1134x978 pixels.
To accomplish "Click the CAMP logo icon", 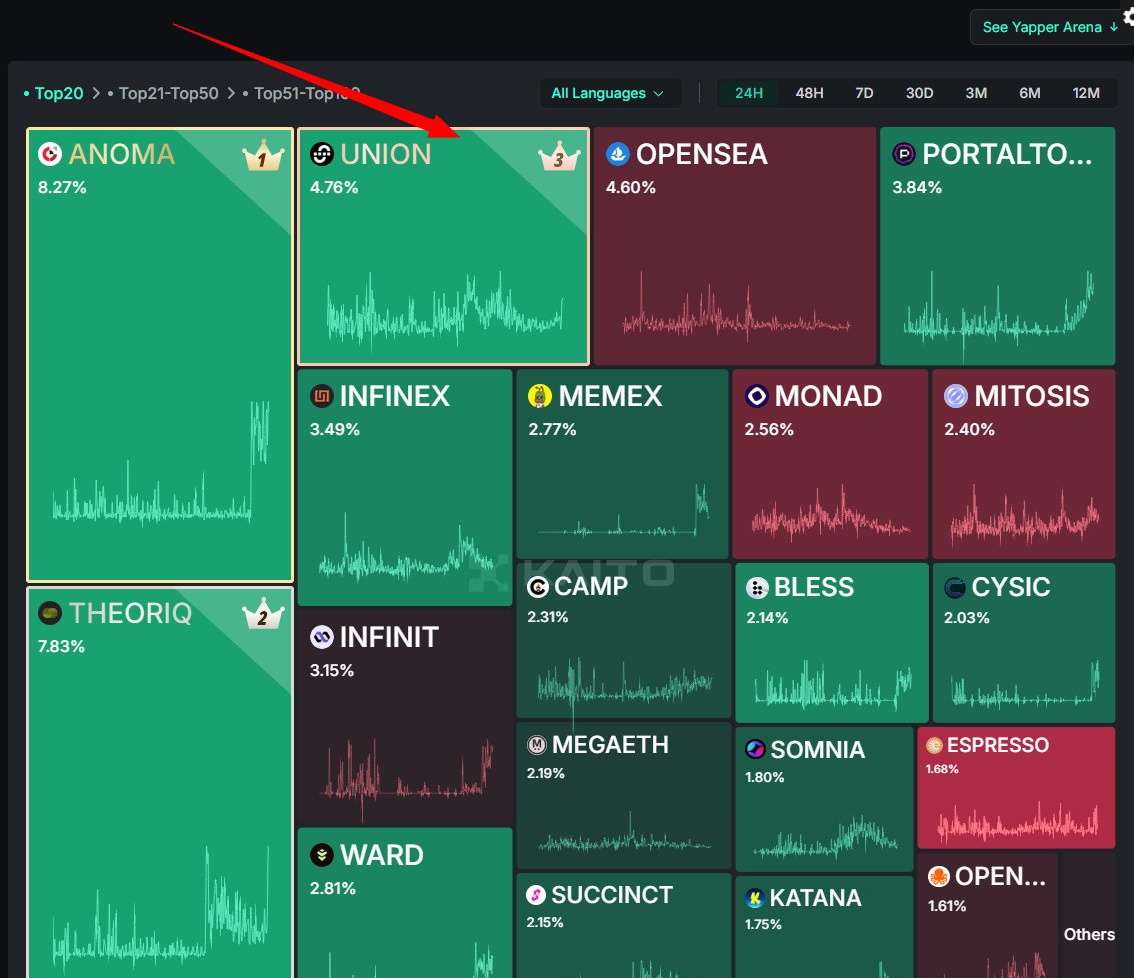I will [x=538, y=587].
